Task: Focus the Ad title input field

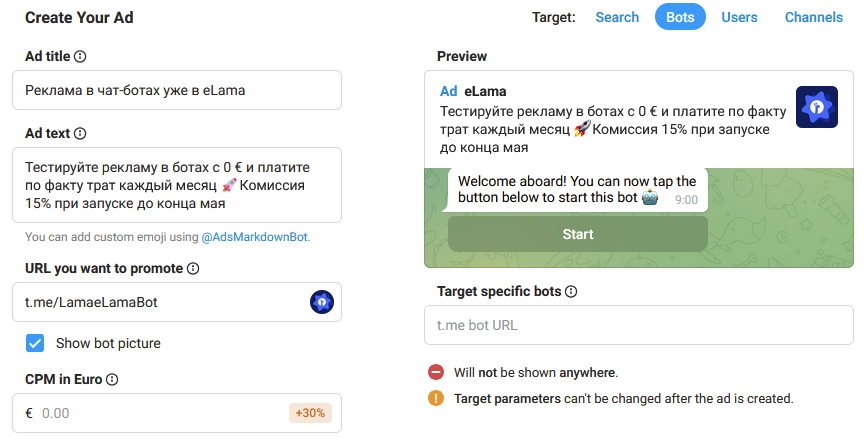Action: pos(177,90)
